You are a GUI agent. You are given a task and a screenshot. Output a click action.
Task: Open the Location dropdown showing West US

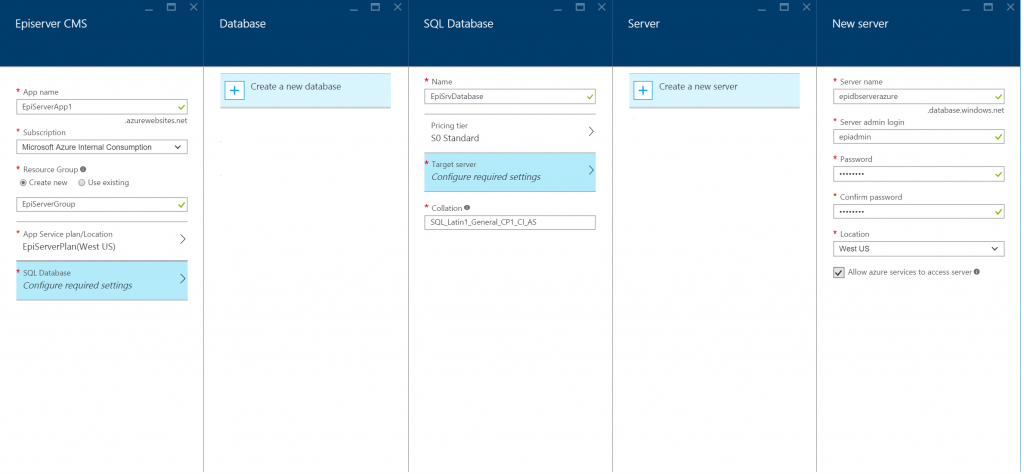[x=918, y=248]
